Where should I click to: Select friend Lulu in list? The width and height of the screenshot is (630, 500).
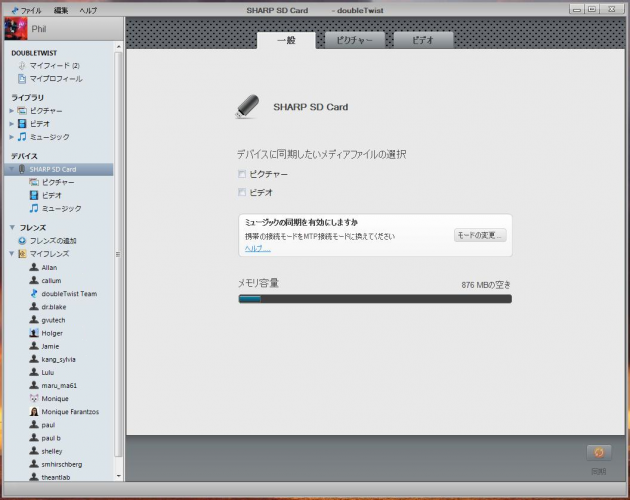point(47,373)
